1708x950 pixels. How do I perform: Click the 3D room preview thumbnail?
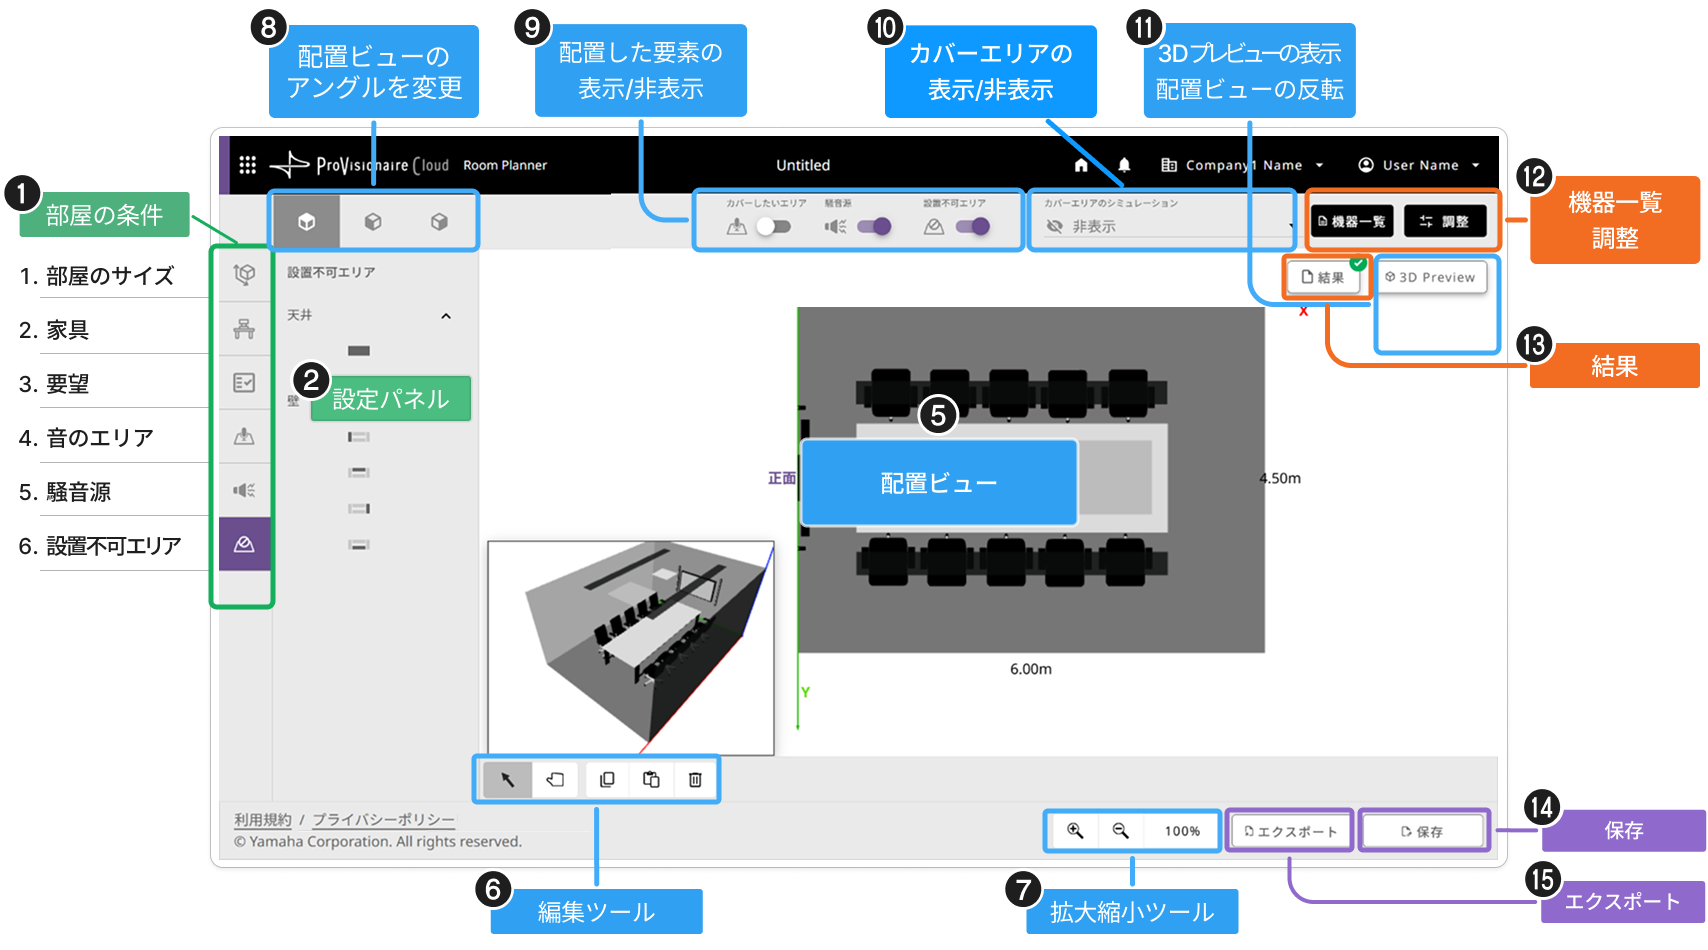click(631, 648)
